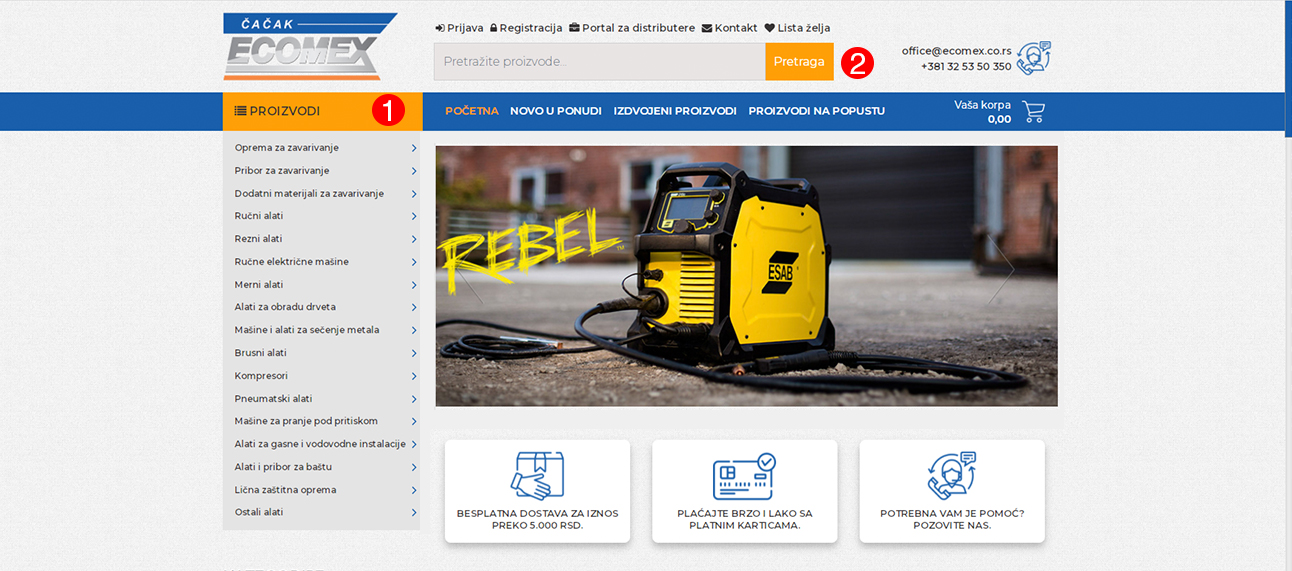Expand Mašine i alati za sečenje metala
The height and width of the screenshot is (571, 1292).
322,330
